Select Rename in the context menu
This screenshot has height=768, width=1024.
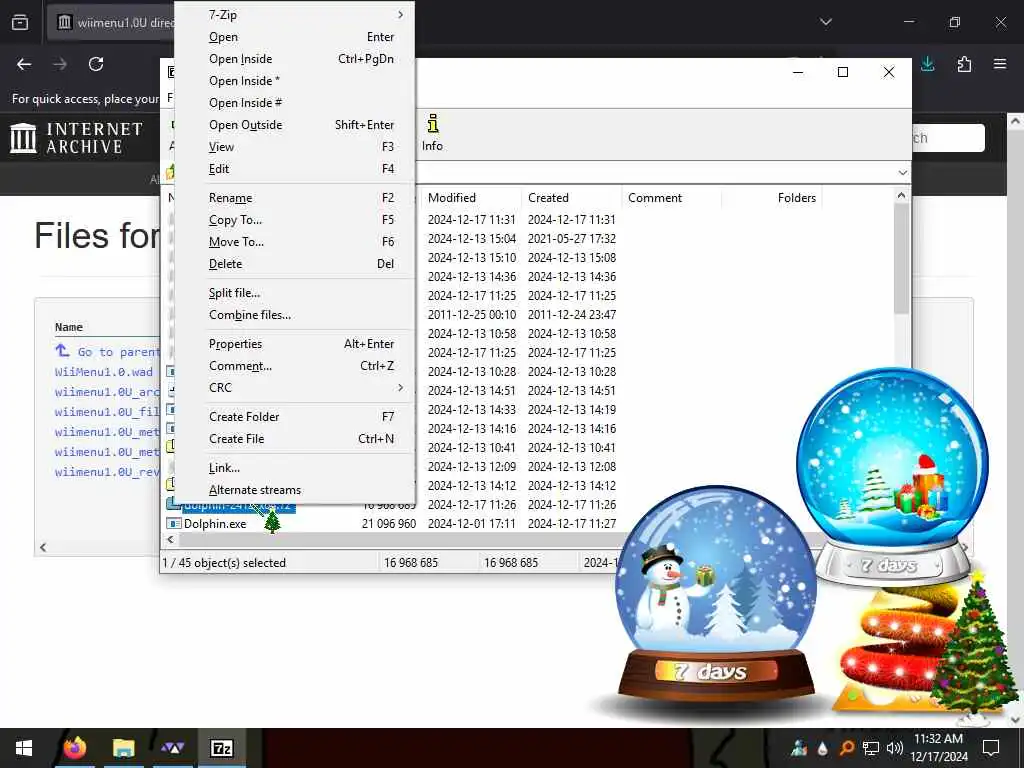[295, 198]
